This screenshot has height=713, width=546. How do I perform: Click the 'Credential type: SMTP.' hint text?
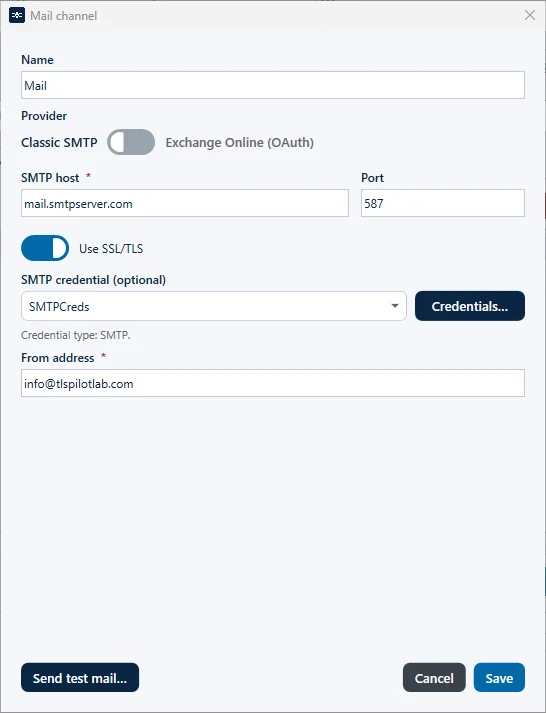click(x=75, y=335)
